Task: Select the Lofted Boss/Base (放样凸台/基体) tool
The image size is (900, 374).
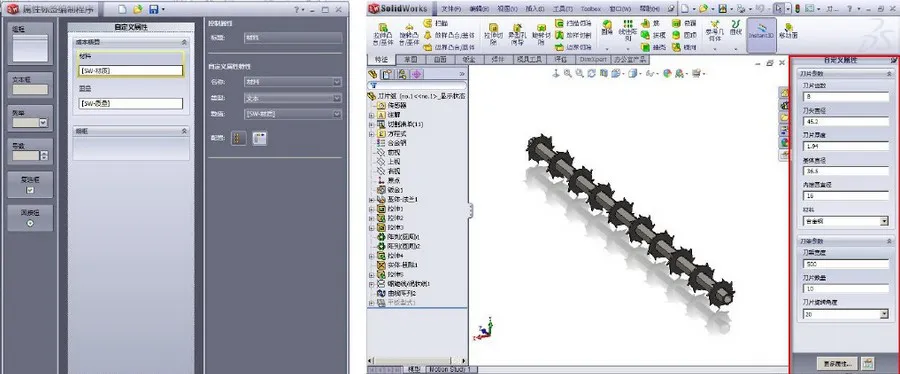Action: tap(450, 36)
